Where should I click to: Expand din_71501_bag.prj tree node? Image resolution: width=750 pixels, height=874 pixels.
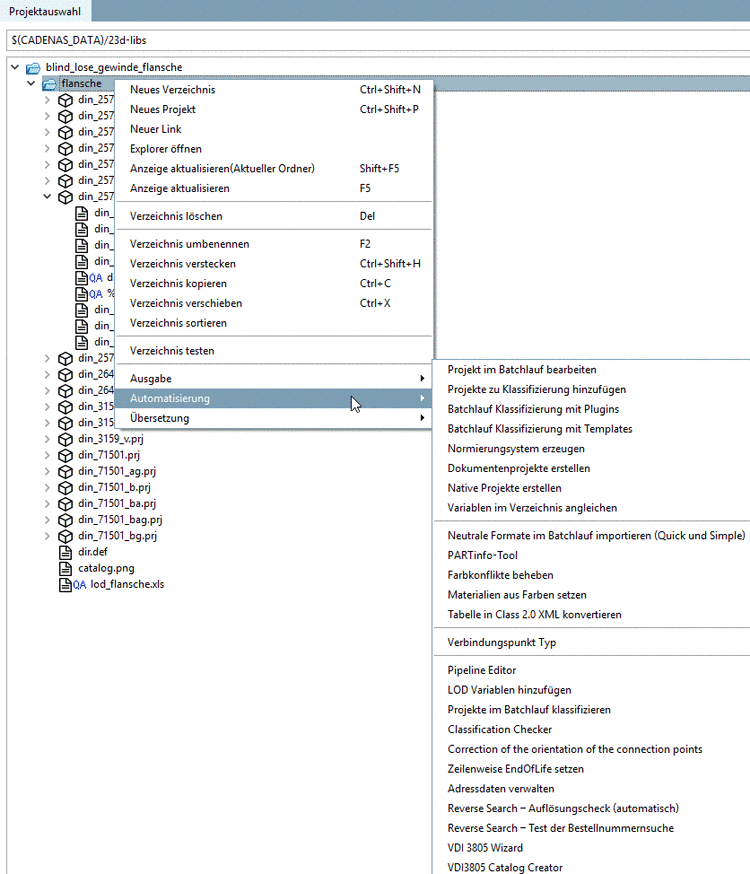(47, 520)
